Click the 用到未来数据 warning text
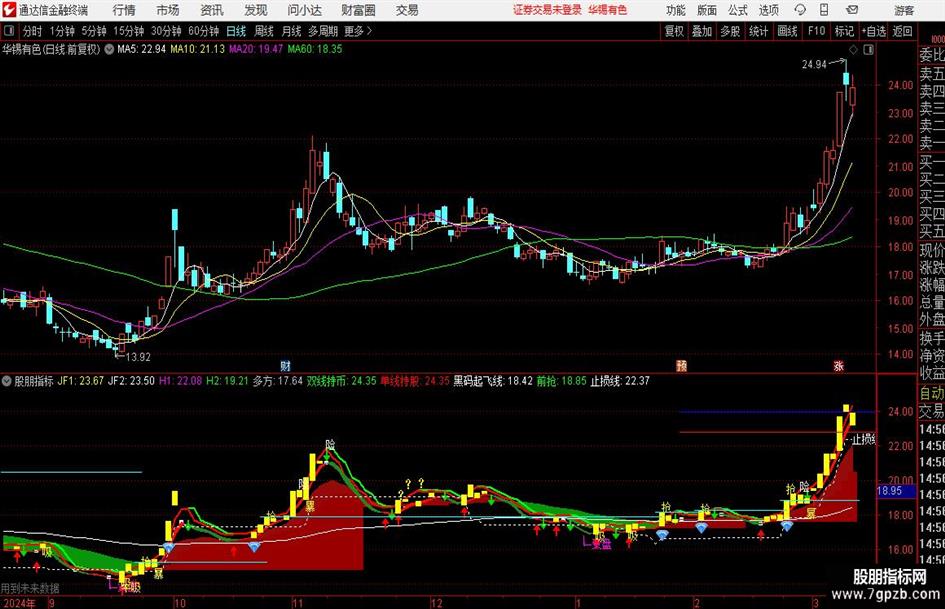 [x=30, y=588]
